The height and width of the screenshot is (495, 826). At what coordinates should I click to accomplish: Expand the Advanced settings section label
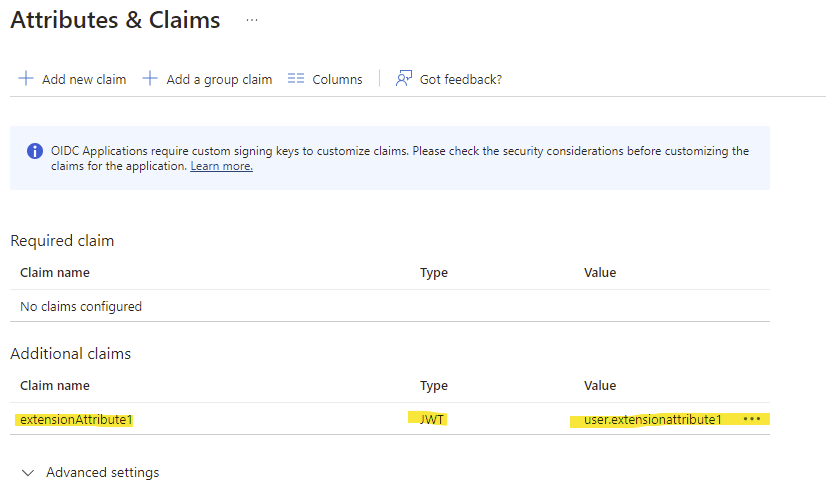pyautogui.click(x=102, y=473)
